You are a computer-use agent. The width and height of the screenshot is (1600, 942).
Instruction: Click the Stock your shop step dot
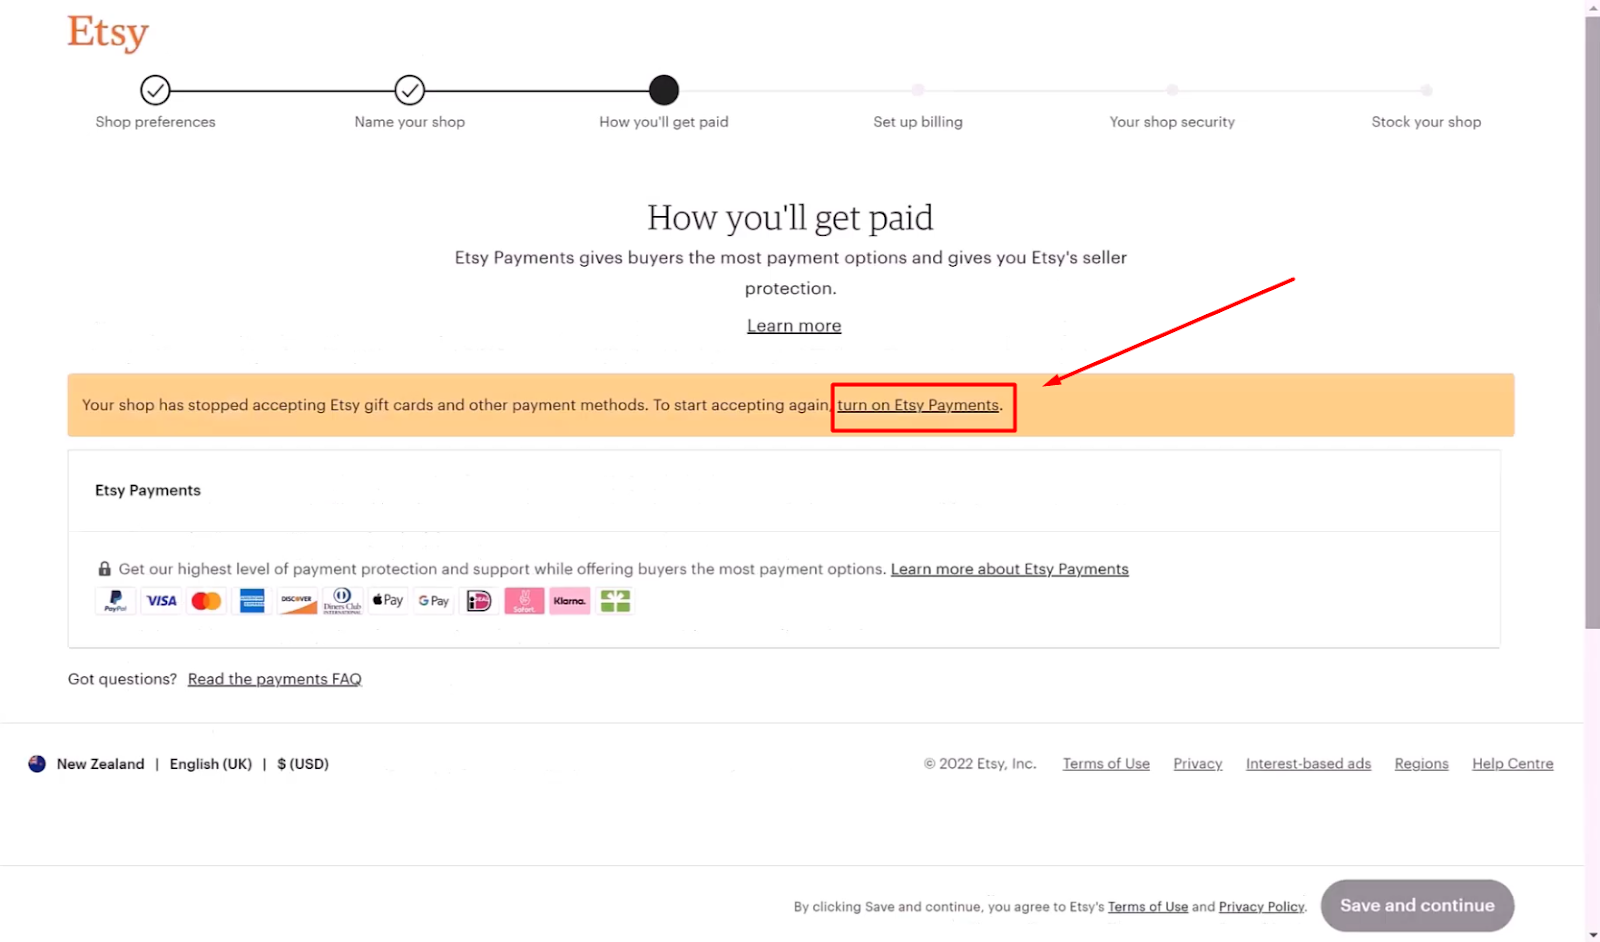pos(1426,90)
